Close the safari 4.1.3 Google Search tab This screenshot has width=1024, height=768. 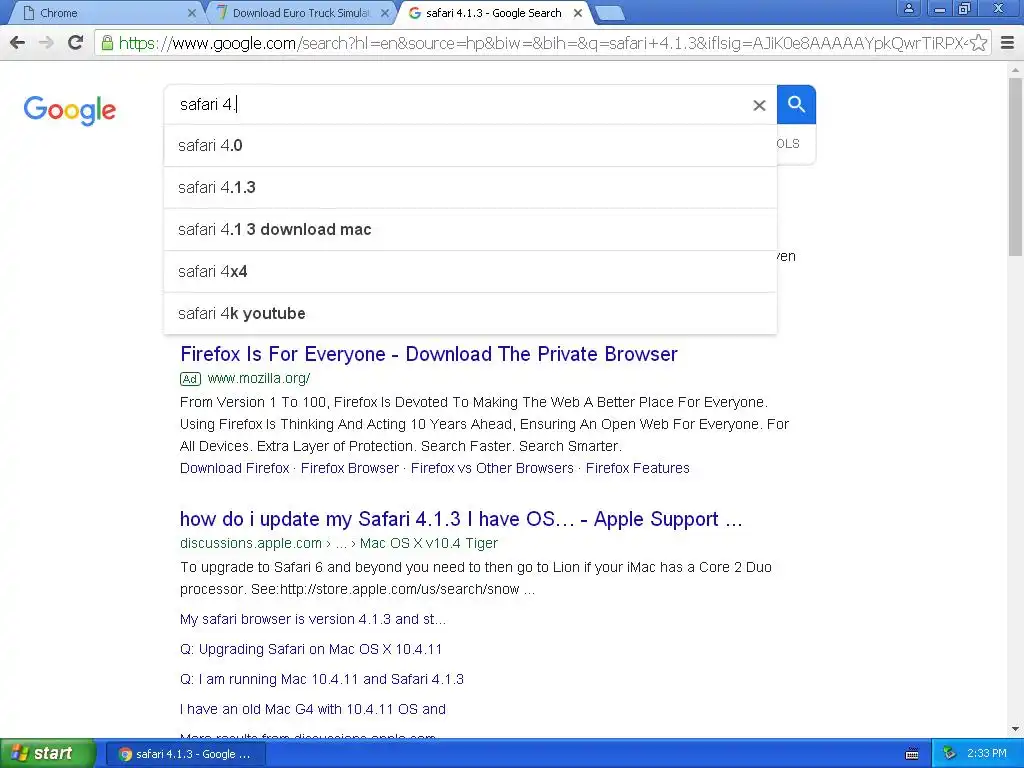coord(578,13)
